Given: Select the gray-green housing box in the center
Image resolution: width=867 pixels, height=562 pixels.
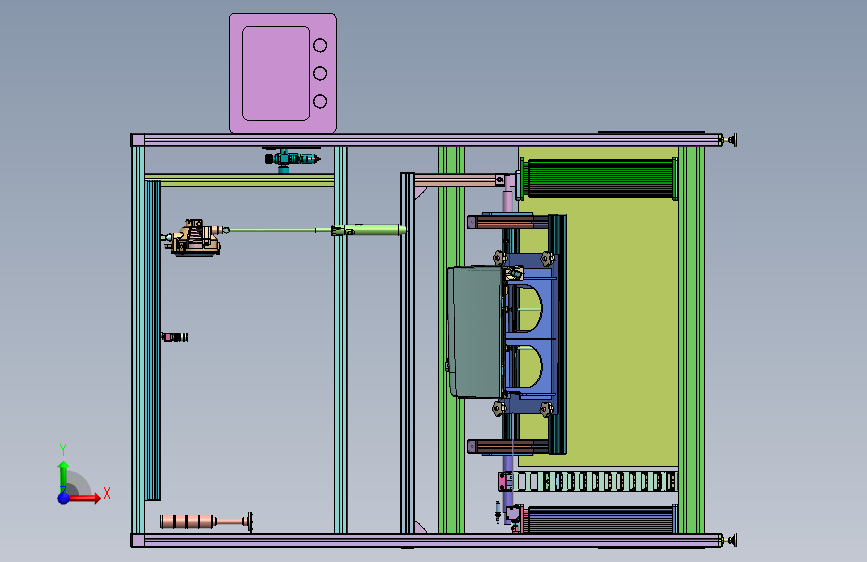Looking at the screenshot, I should [x=476, y=331].
